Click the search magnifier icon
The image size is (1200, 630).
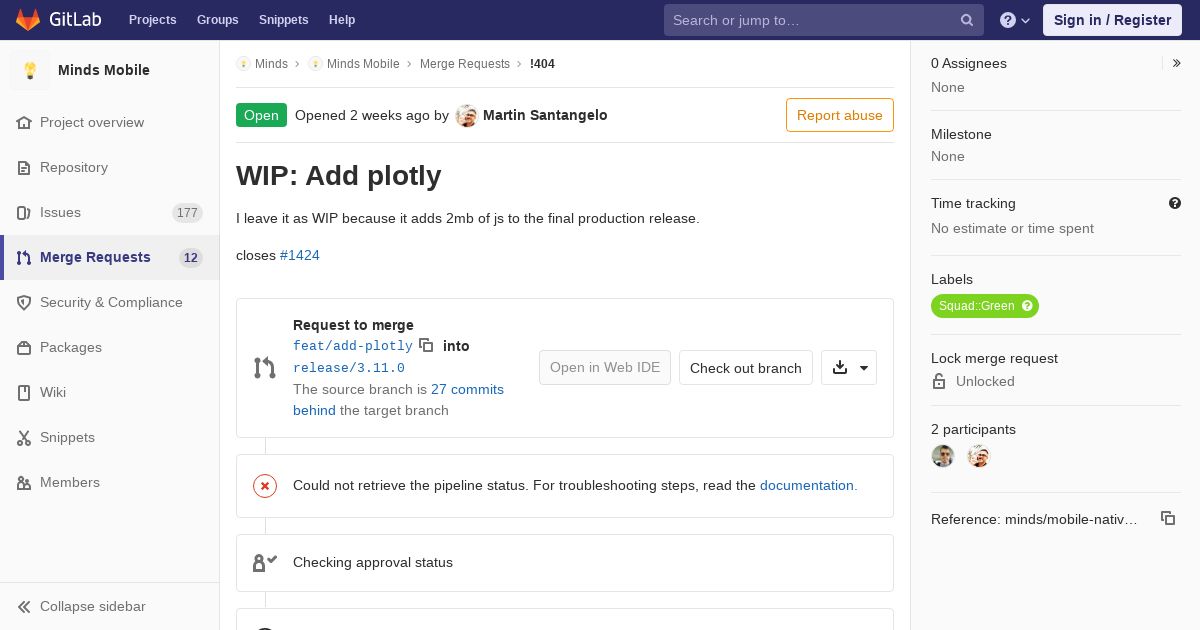[x=967, y=20]
